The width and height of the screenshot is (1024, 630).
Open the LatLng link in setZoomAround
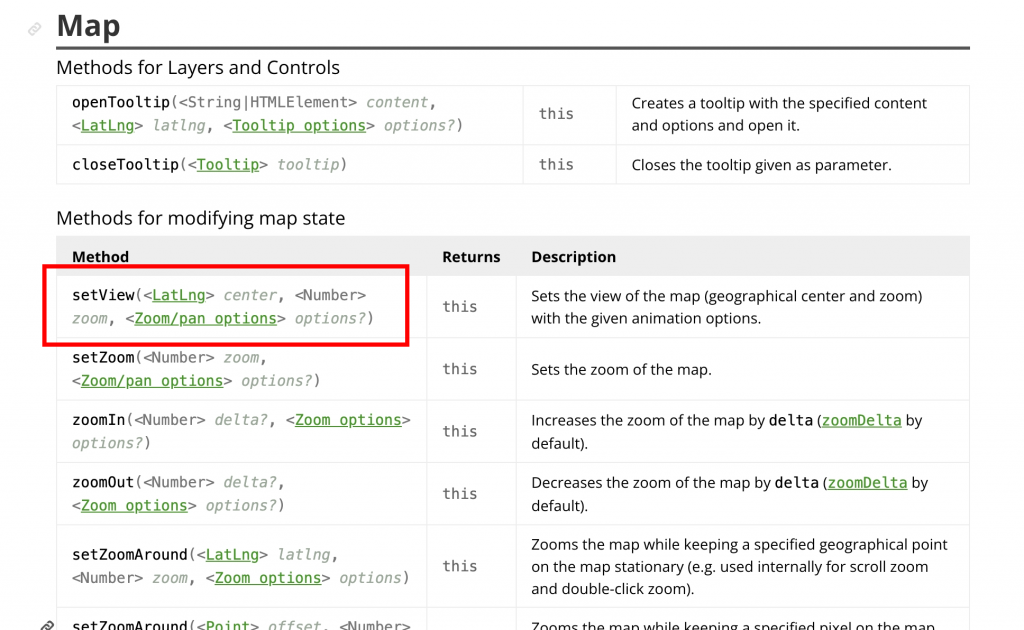pyautogui.click(x=231, y=554)
